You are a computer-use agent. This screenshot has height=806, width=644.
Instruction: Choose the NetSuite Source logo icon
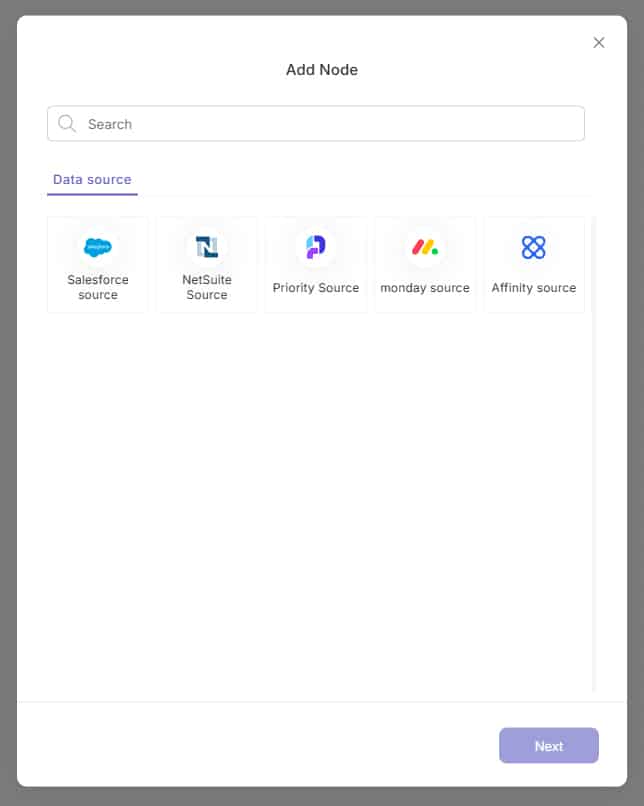pos(207,247)
